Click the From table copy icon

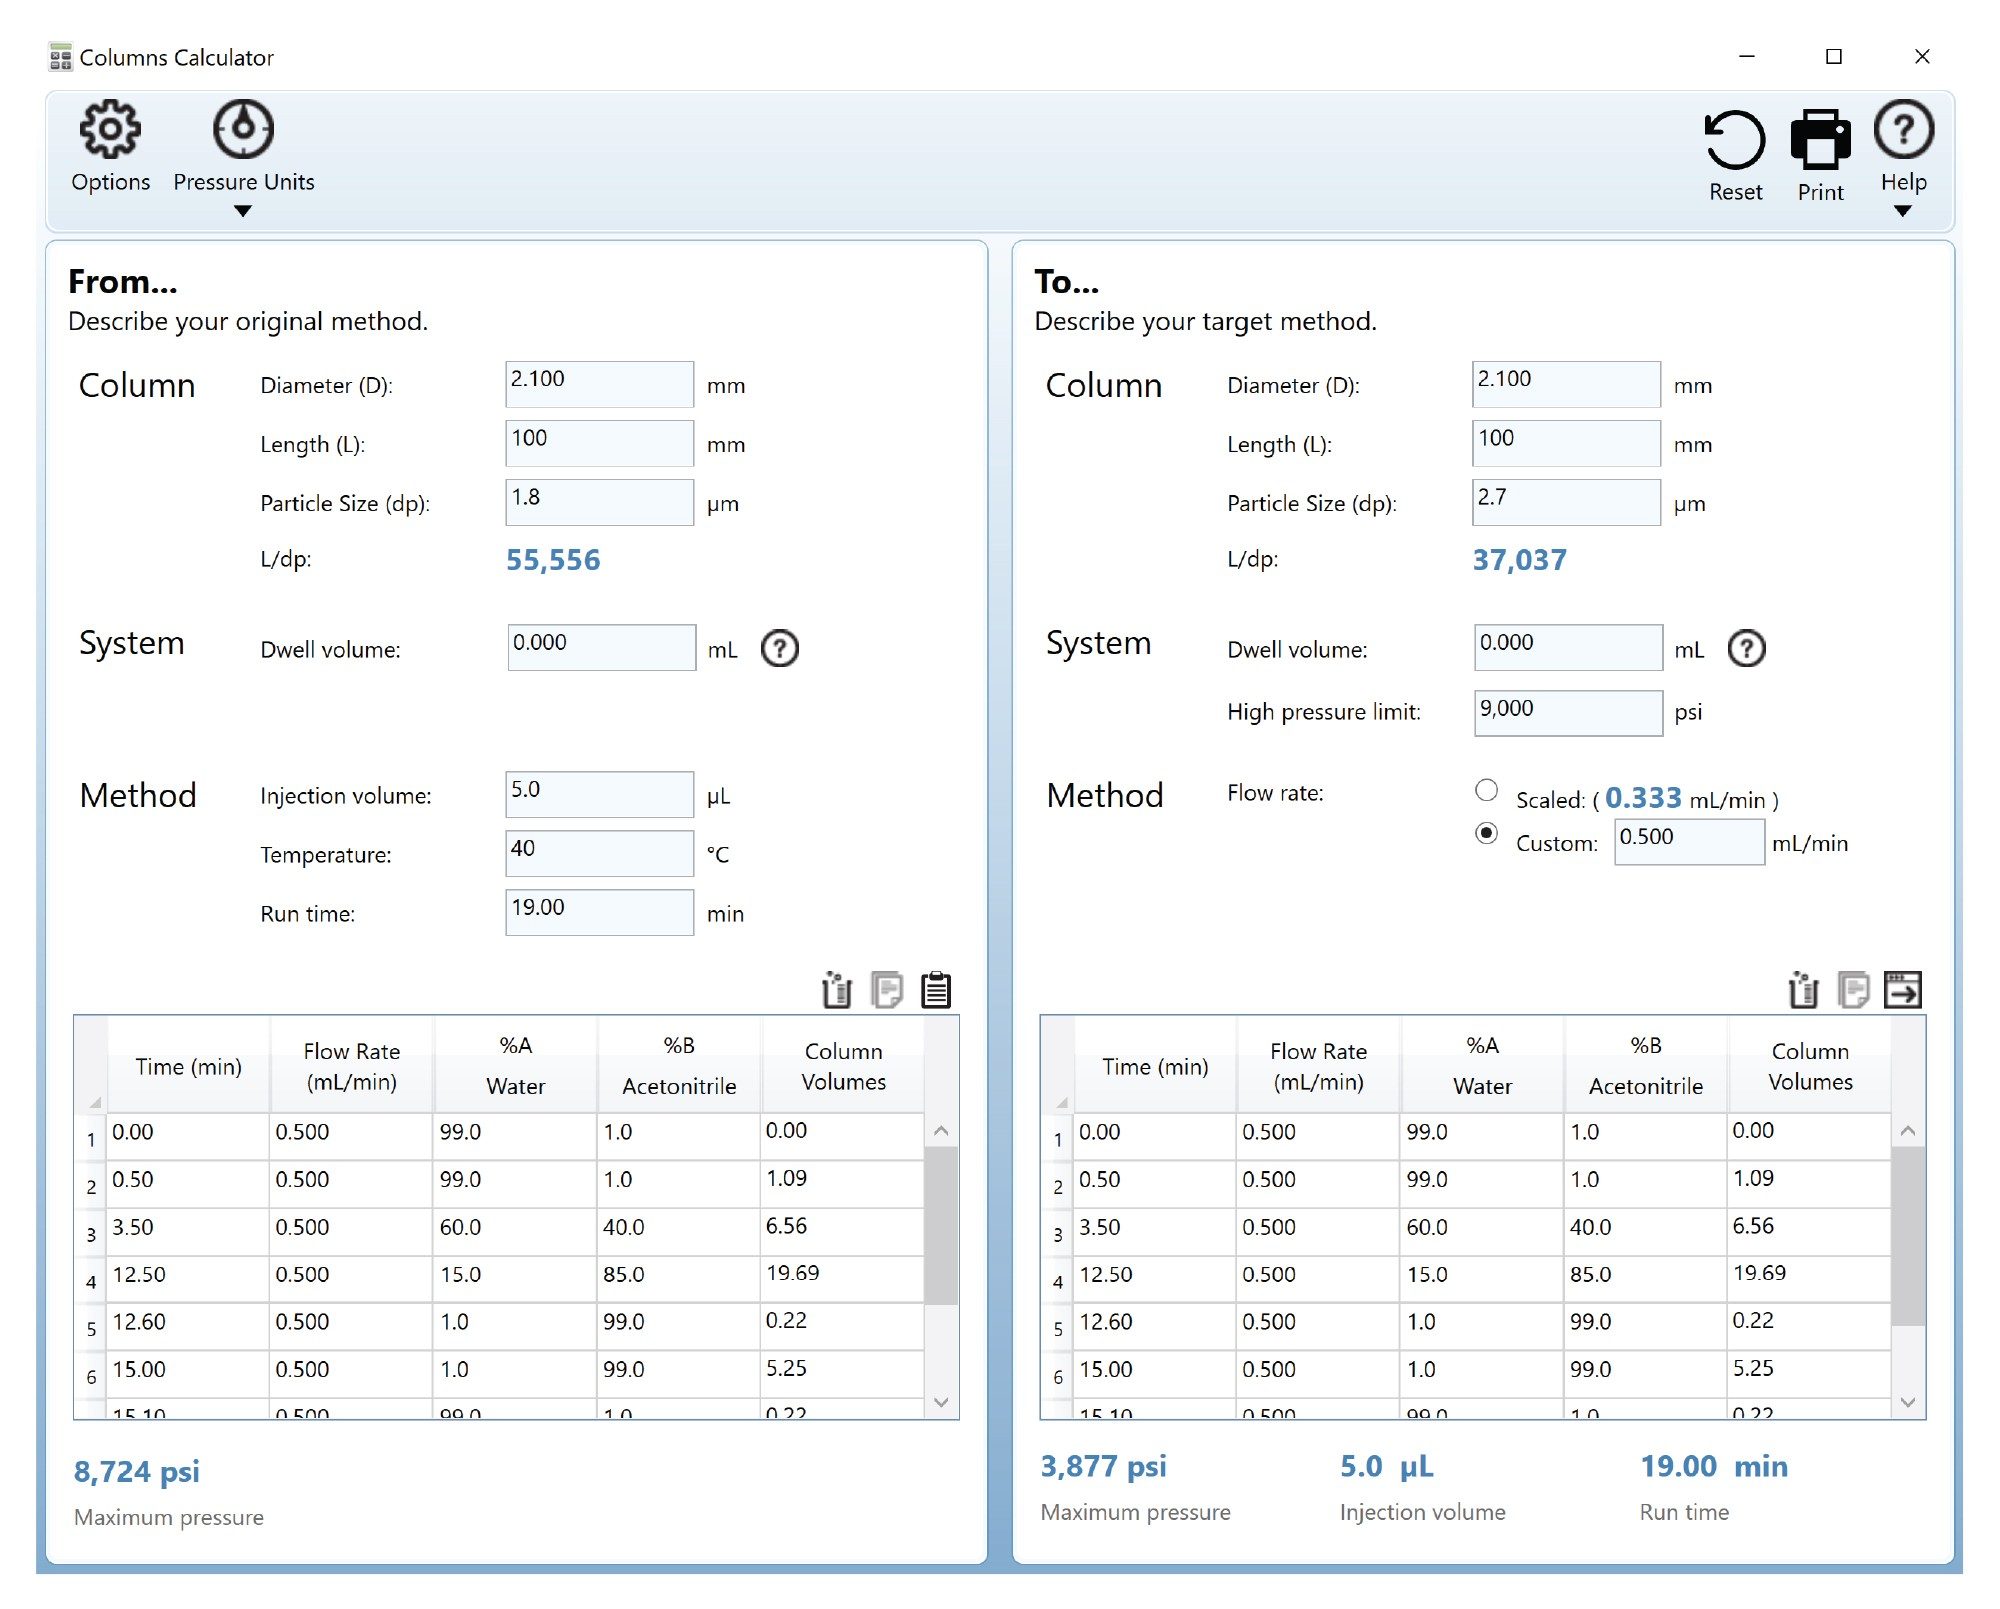point(886,990)
